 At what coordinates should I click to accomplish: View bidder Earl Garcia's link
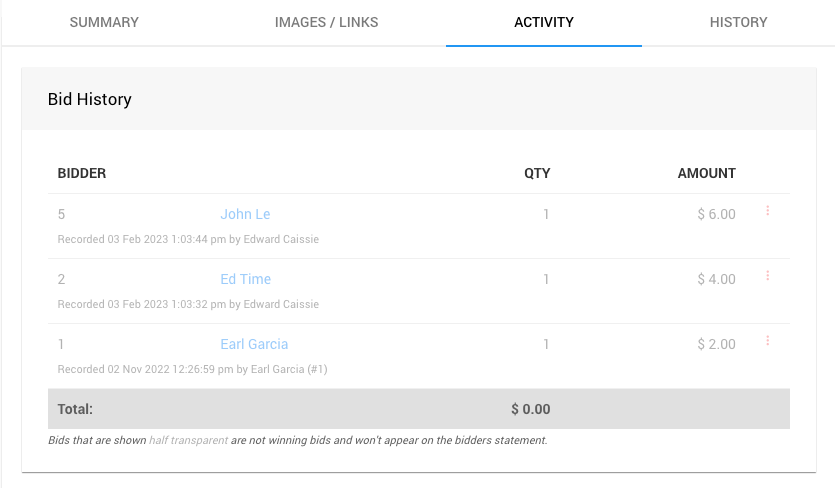click(x=254, y=344)
